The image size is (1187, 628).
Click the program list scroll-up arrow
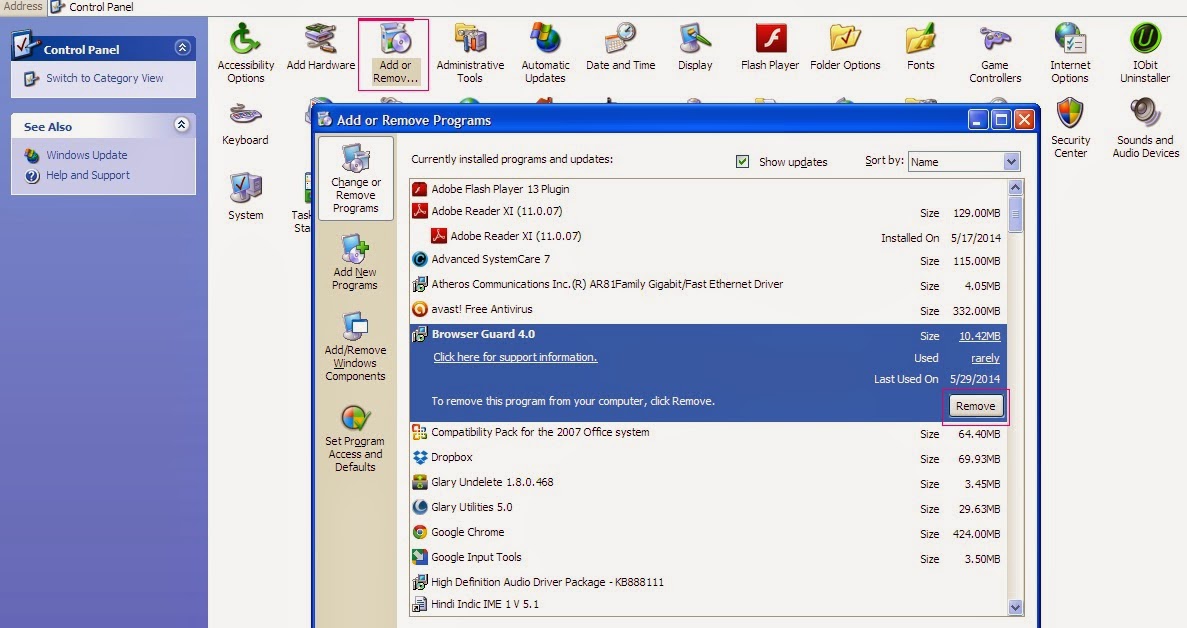tap(1016, 187)
